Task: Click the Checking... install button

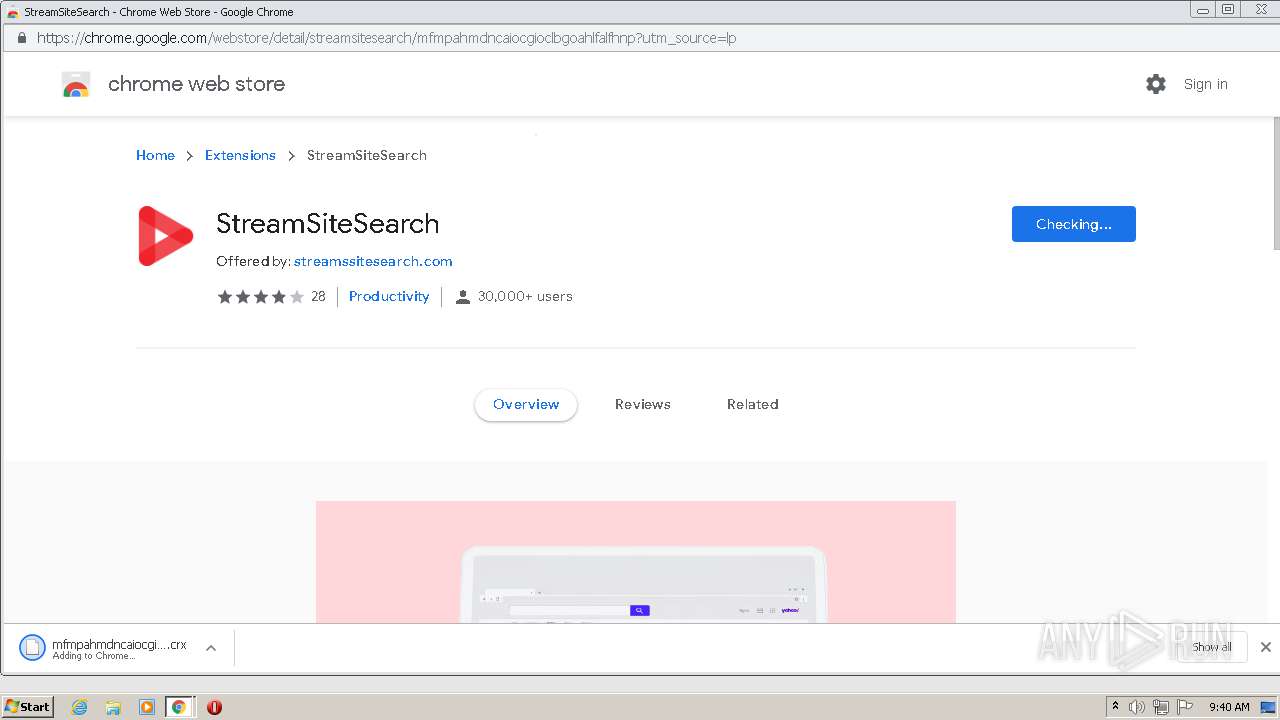Action: 1074,224
